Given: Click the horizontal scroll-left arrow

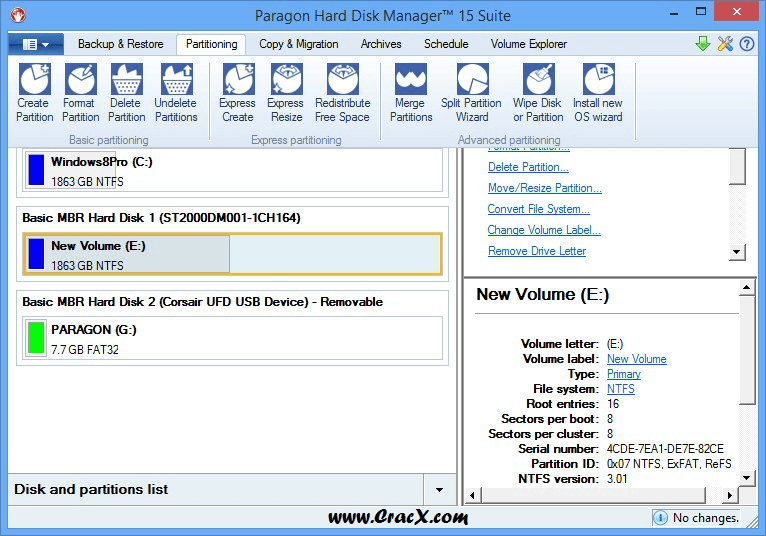Looking at the screenshot, I should point(472,495).
